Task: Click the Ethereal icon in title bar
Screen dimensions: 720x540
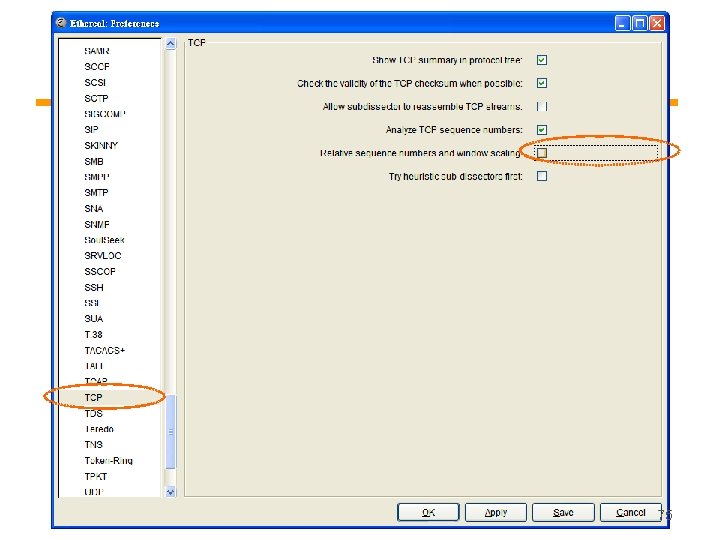Action: [61, 22]
